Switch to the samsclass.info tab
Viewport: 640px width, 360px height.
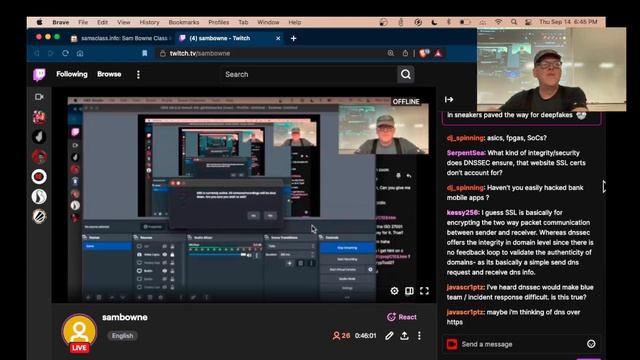[x=122, y=38]
